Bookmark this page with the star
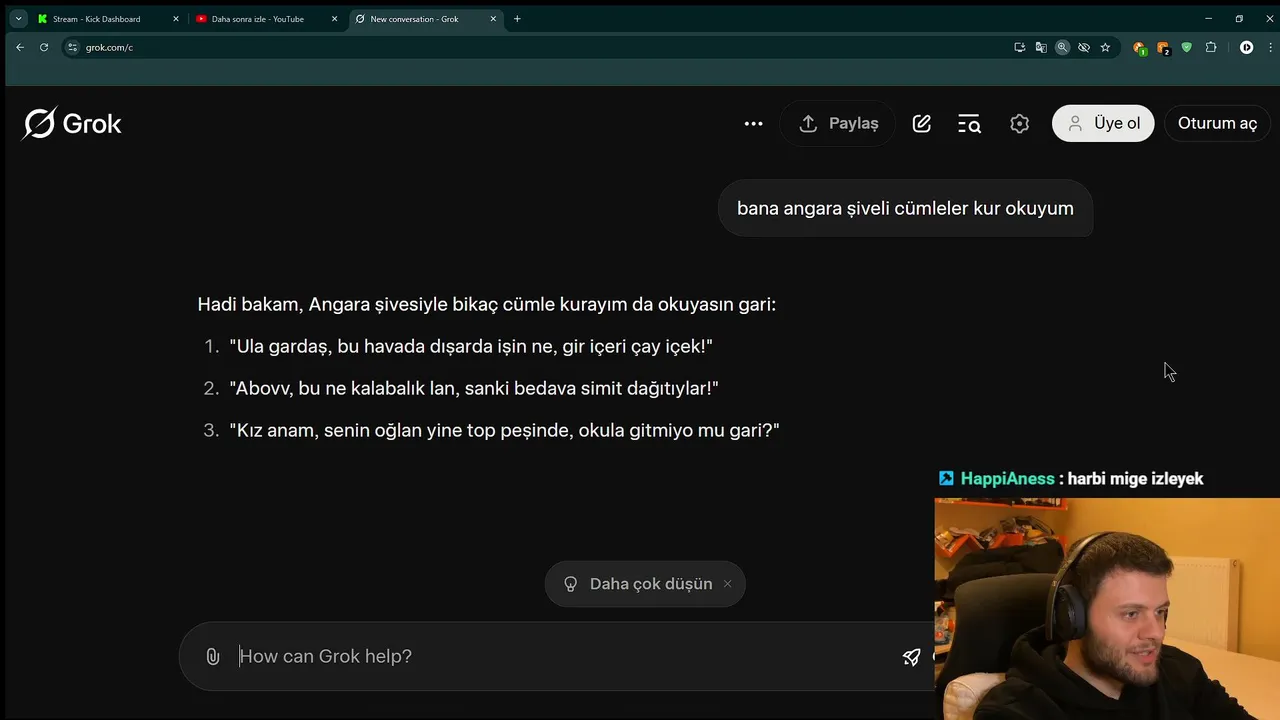Screen dimensions: 1280x720 tap(1105, 47)
